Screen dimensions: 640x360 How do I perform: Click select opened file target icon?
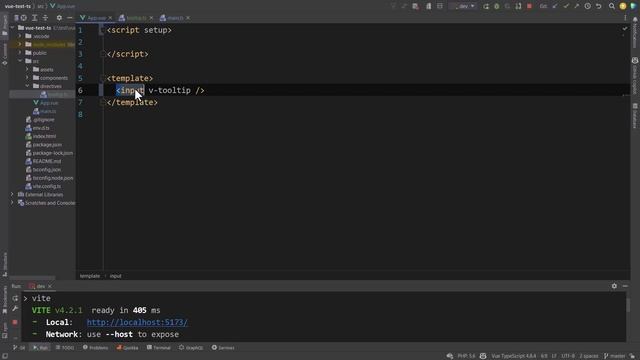click(x=24, y=18)
